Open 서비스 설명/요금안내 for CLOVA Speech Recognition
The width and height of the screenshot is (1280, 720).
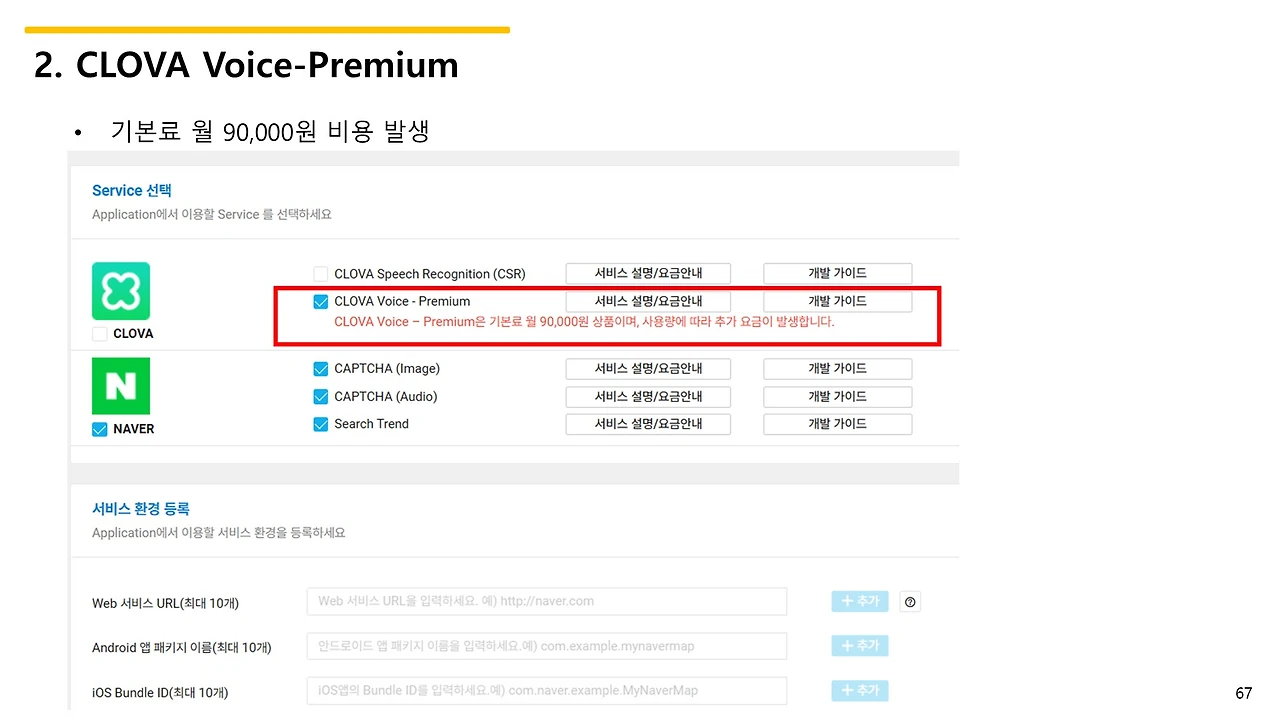tap(648, 273)
